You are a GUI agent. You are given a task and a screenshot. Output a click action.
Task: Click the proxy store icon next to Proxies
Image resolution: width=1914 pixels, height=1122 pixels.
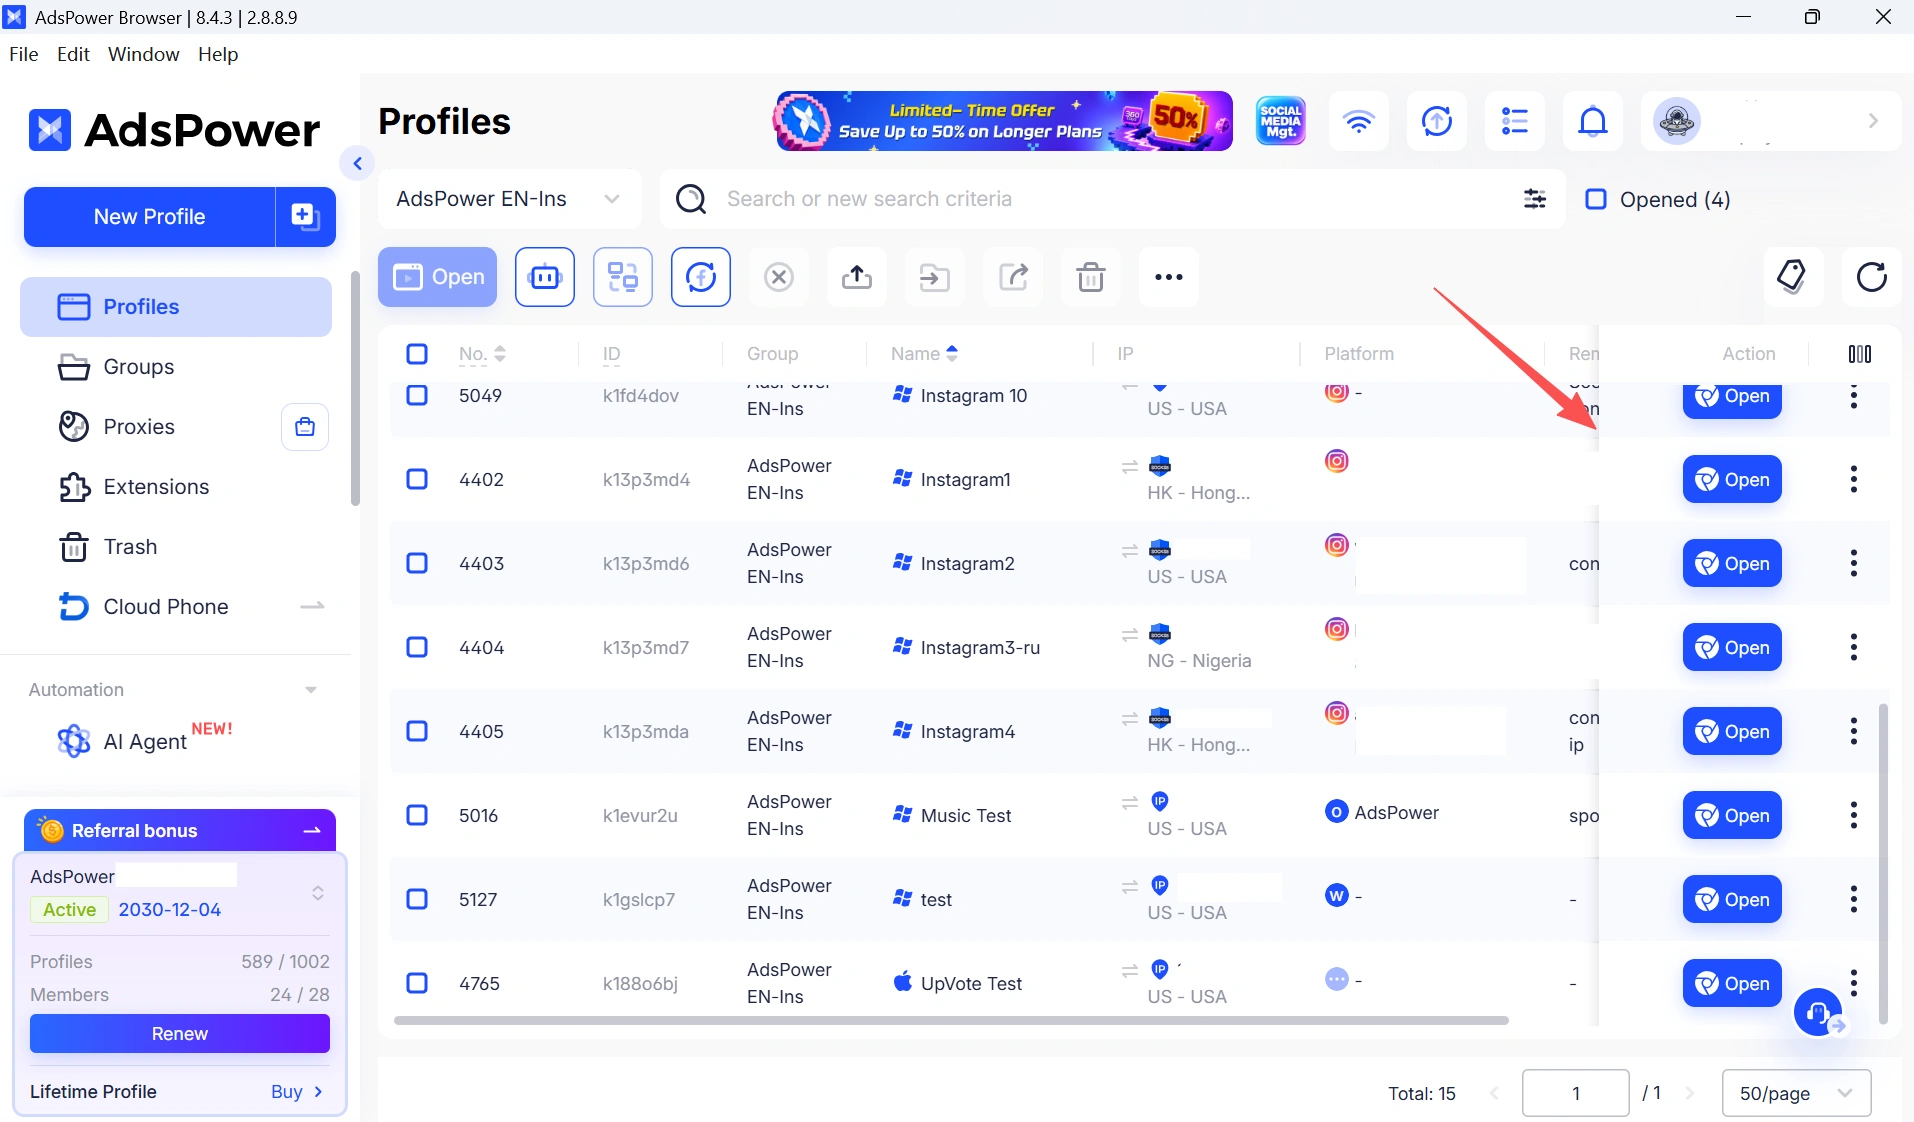click(x=305, y=427)
